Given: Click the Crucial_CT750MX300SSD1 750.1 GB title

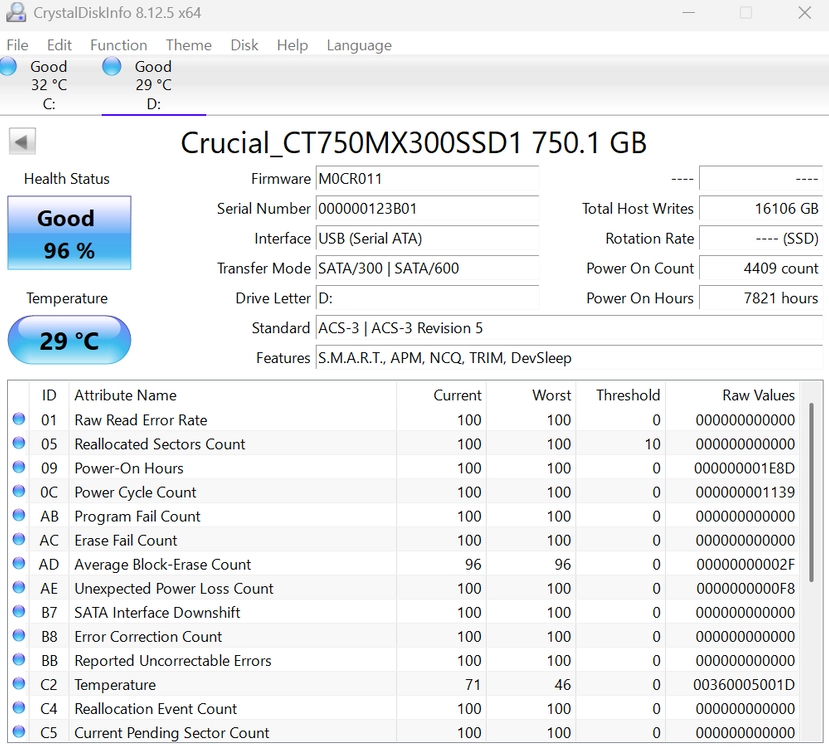Looking at the screenshot, I should click(413, 143).
